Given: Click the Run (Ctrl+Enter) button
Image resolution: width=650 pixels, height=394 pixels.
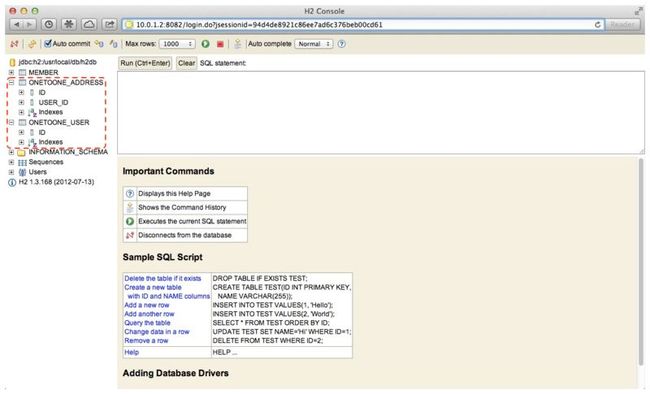Looking at the screenshot, I should [x=145, y=63].
